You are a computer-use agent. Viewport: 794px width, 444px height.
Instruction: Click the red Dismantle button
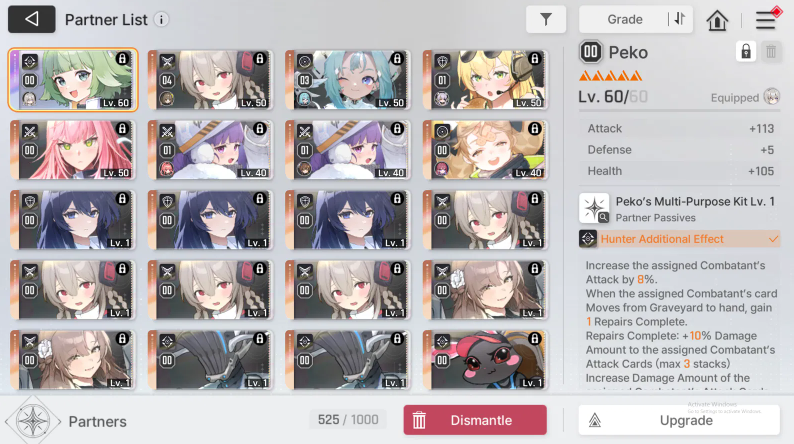475,420
